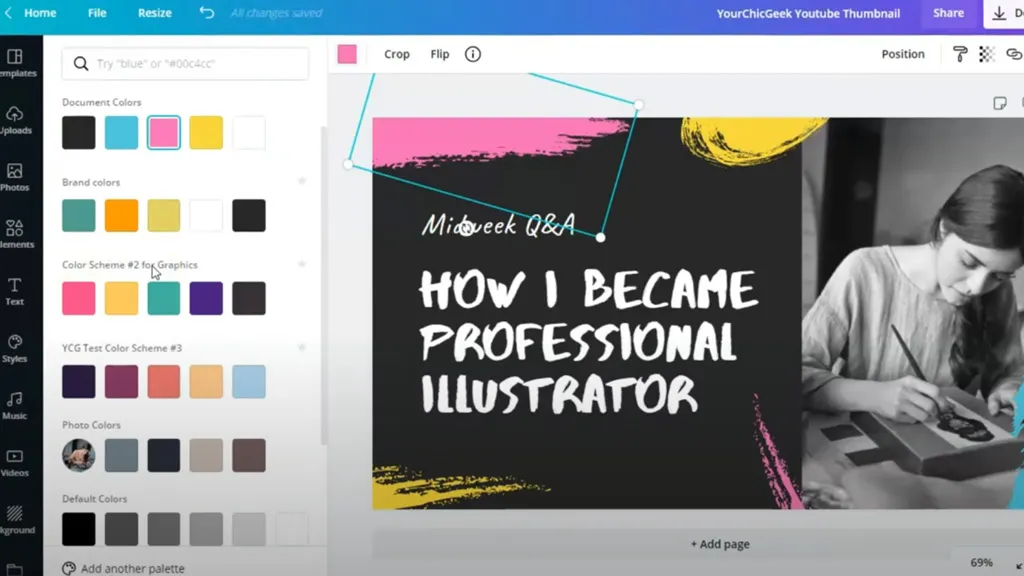Click the link chain icon
1024x576 pixels.
coord(1014,54)
